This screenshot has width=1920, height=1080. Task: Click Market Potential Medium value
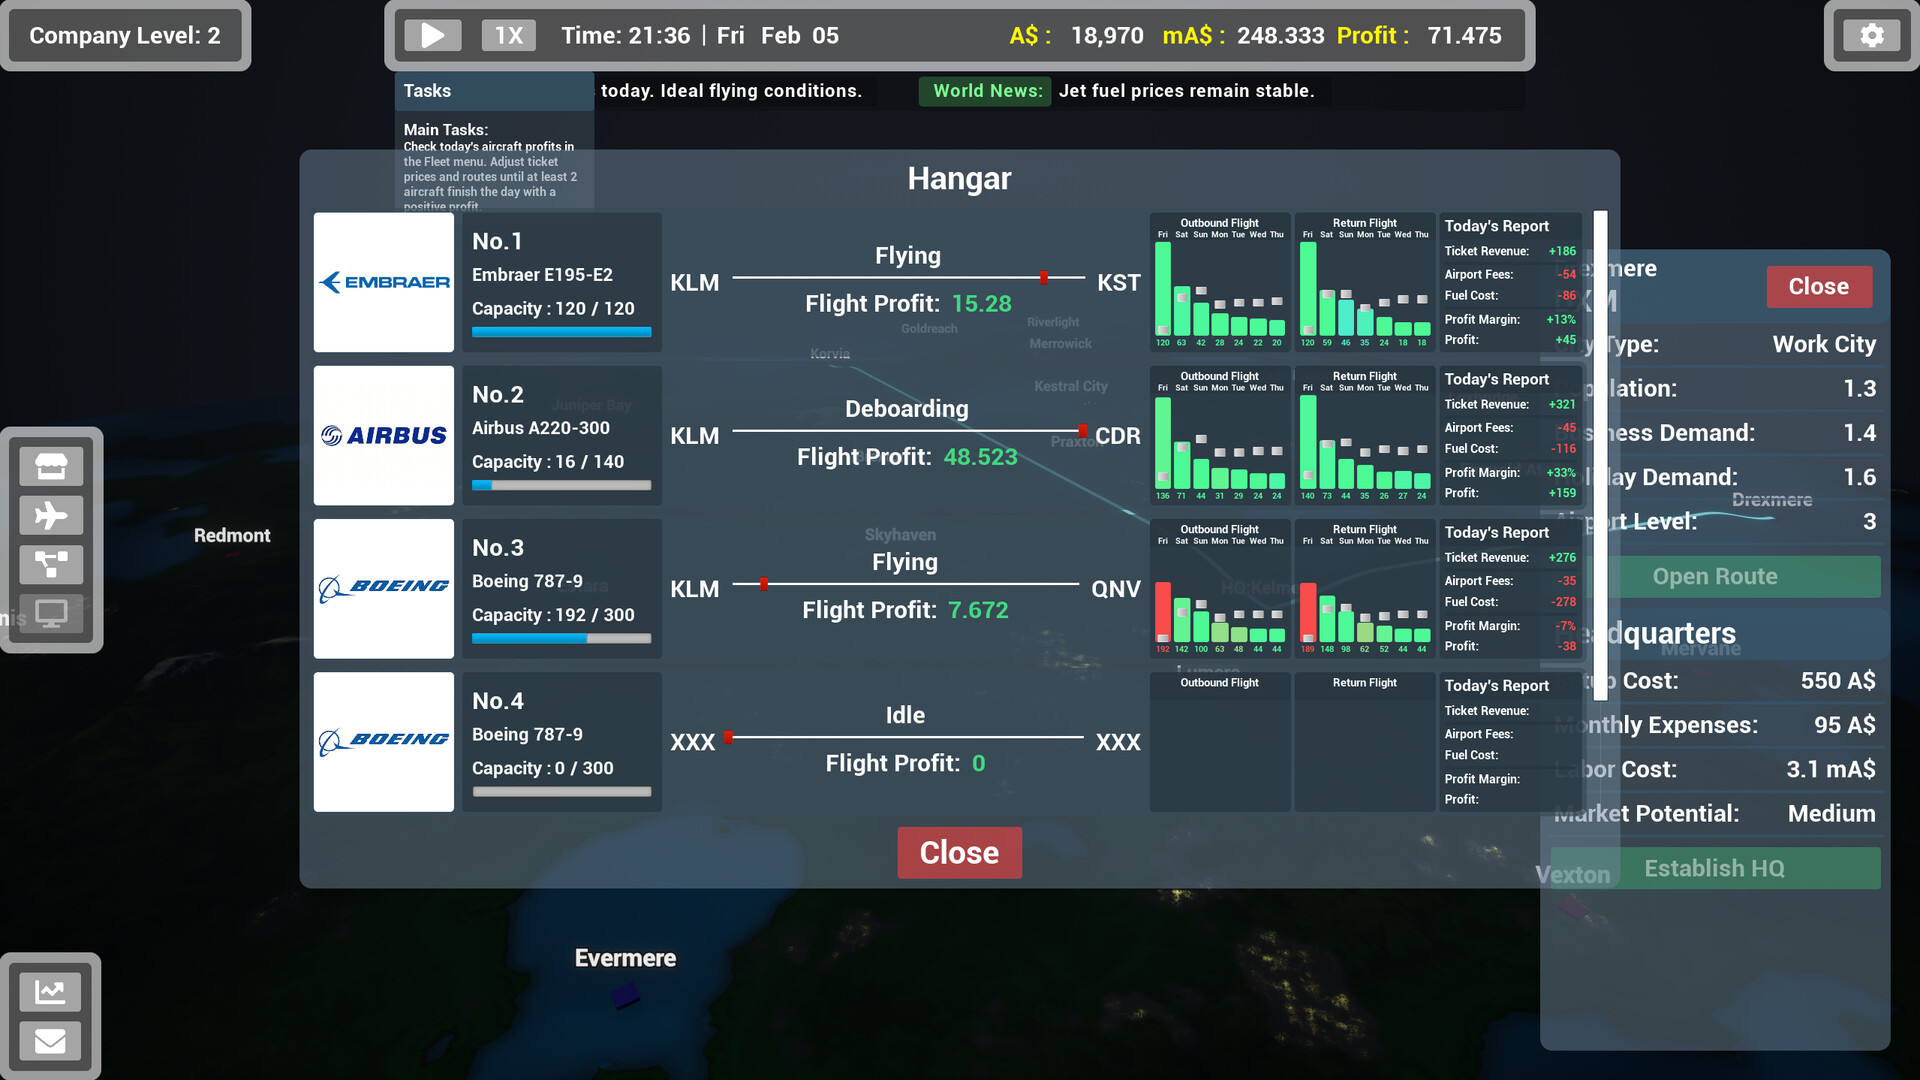coord(1831,814)
